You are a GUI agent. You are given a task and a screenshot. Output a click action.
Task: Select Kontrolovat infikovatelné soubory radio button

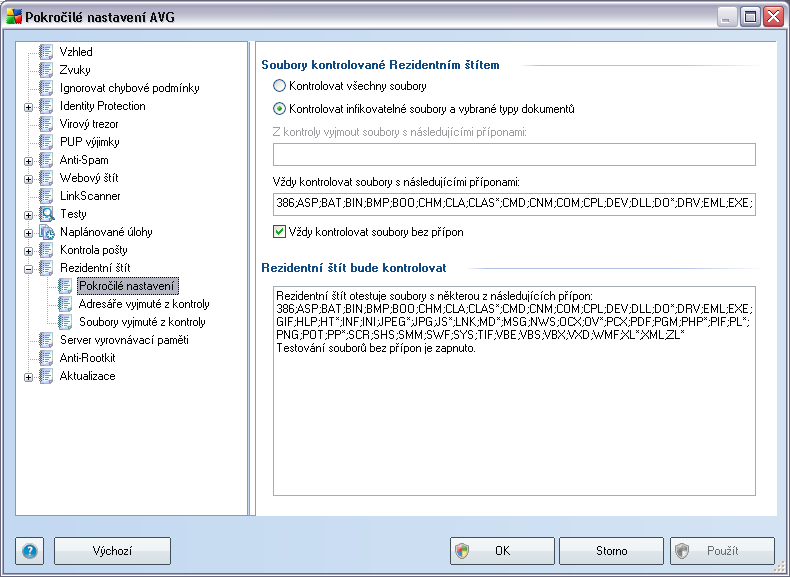279,108
